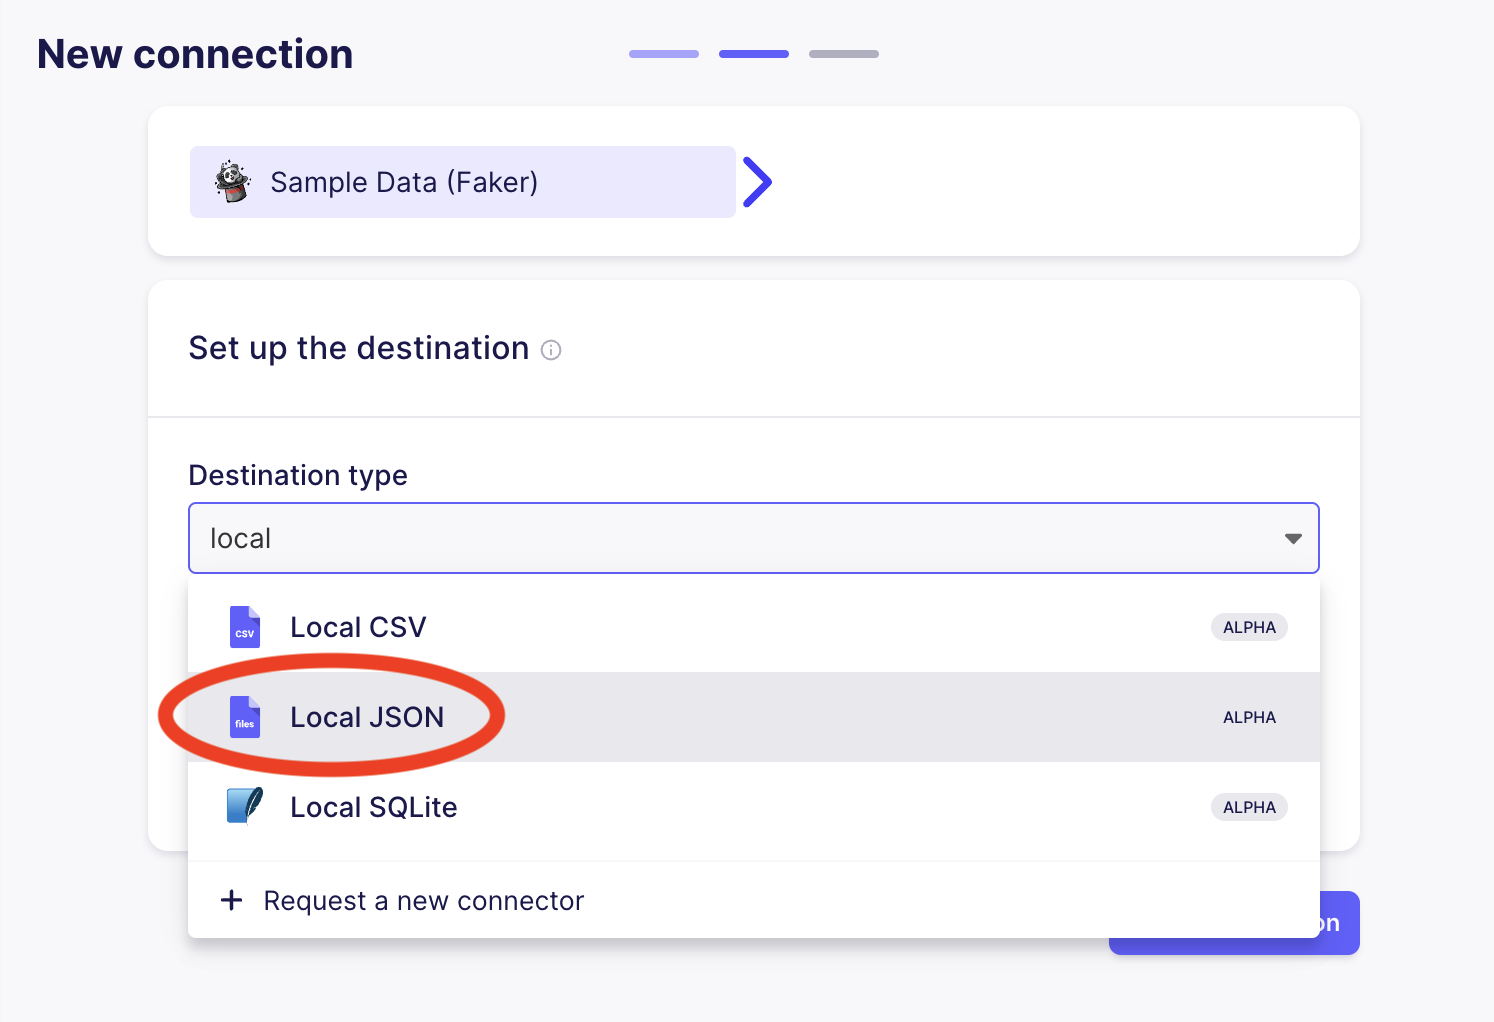Click the chevron arrow right of Sample Data
This screenshot has height=1022, width=1494.
coord(758,181)
